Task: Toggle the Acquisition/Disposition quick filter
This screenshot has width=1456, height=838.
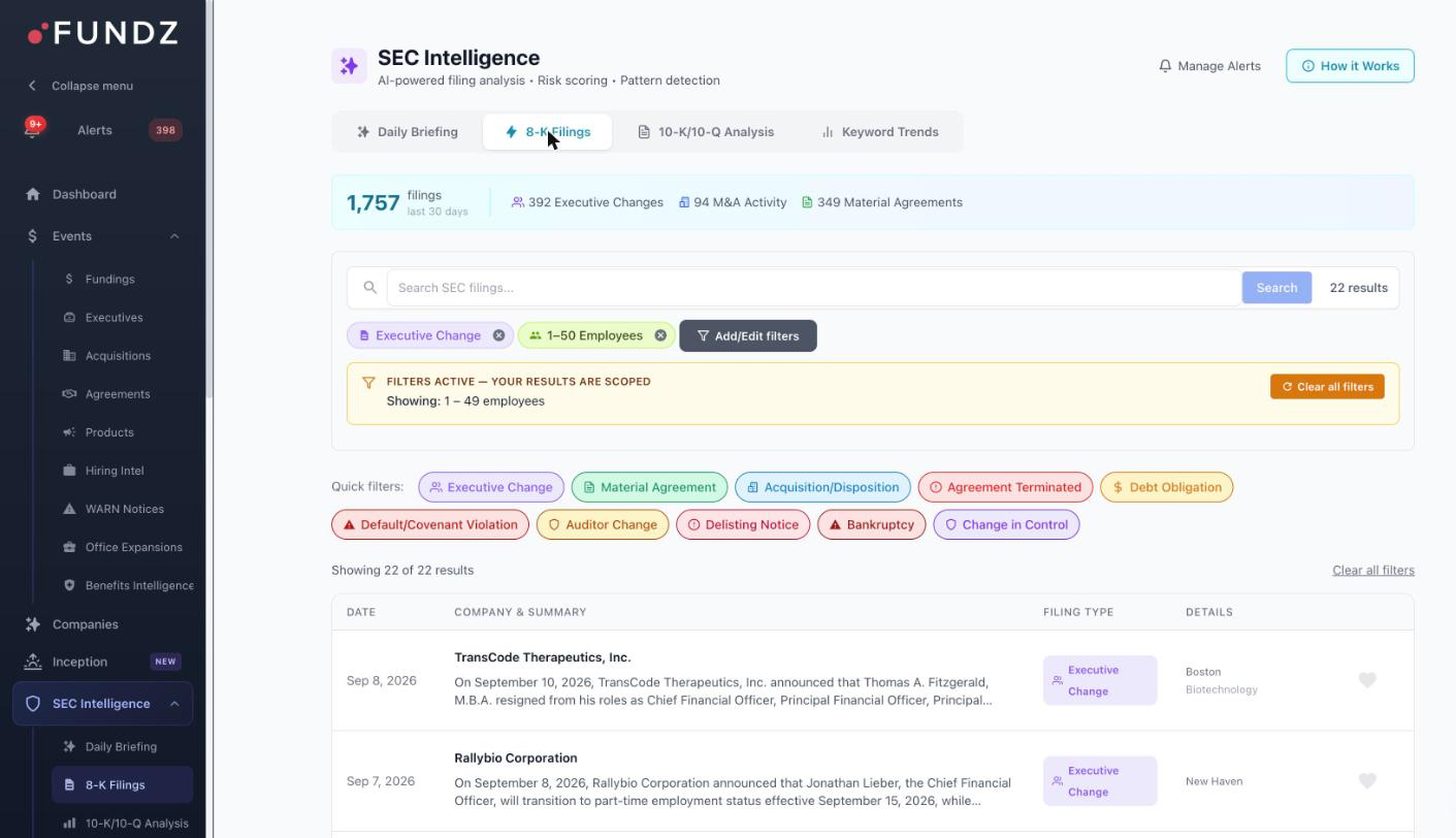Action: [x=823, y=488]
